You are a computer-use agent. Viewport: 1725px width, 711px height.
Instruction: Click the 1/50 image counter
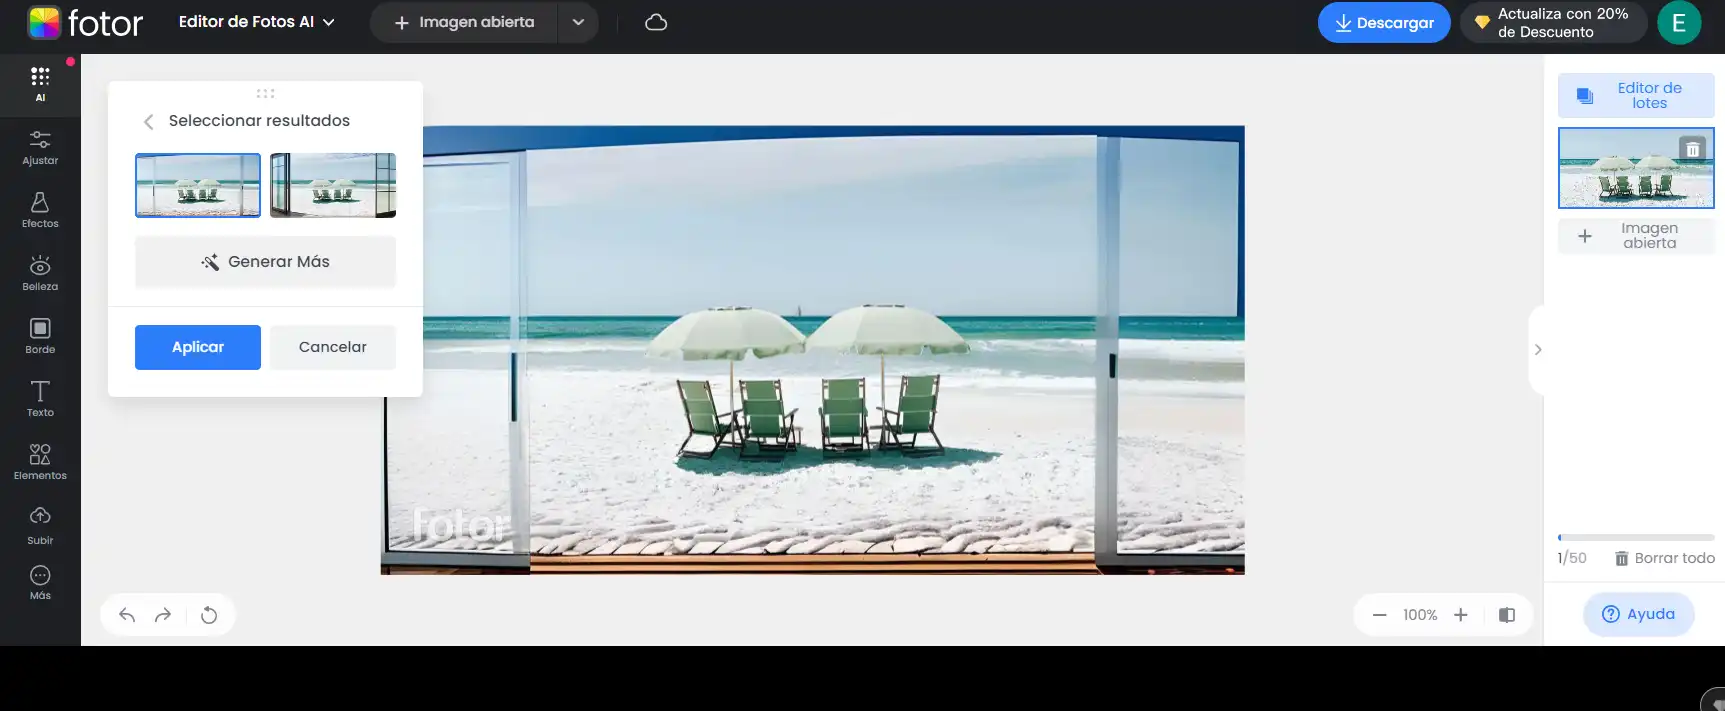tap(1572, 558)
